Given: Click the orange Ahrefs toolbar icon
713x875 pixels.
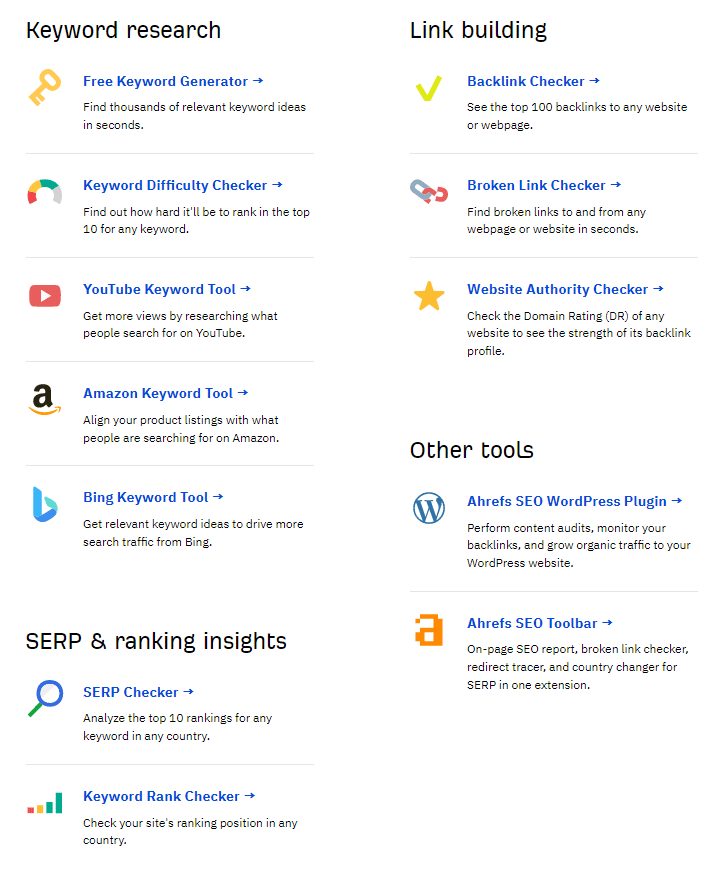Looking at the screenshot, I should tap(428, 630).
